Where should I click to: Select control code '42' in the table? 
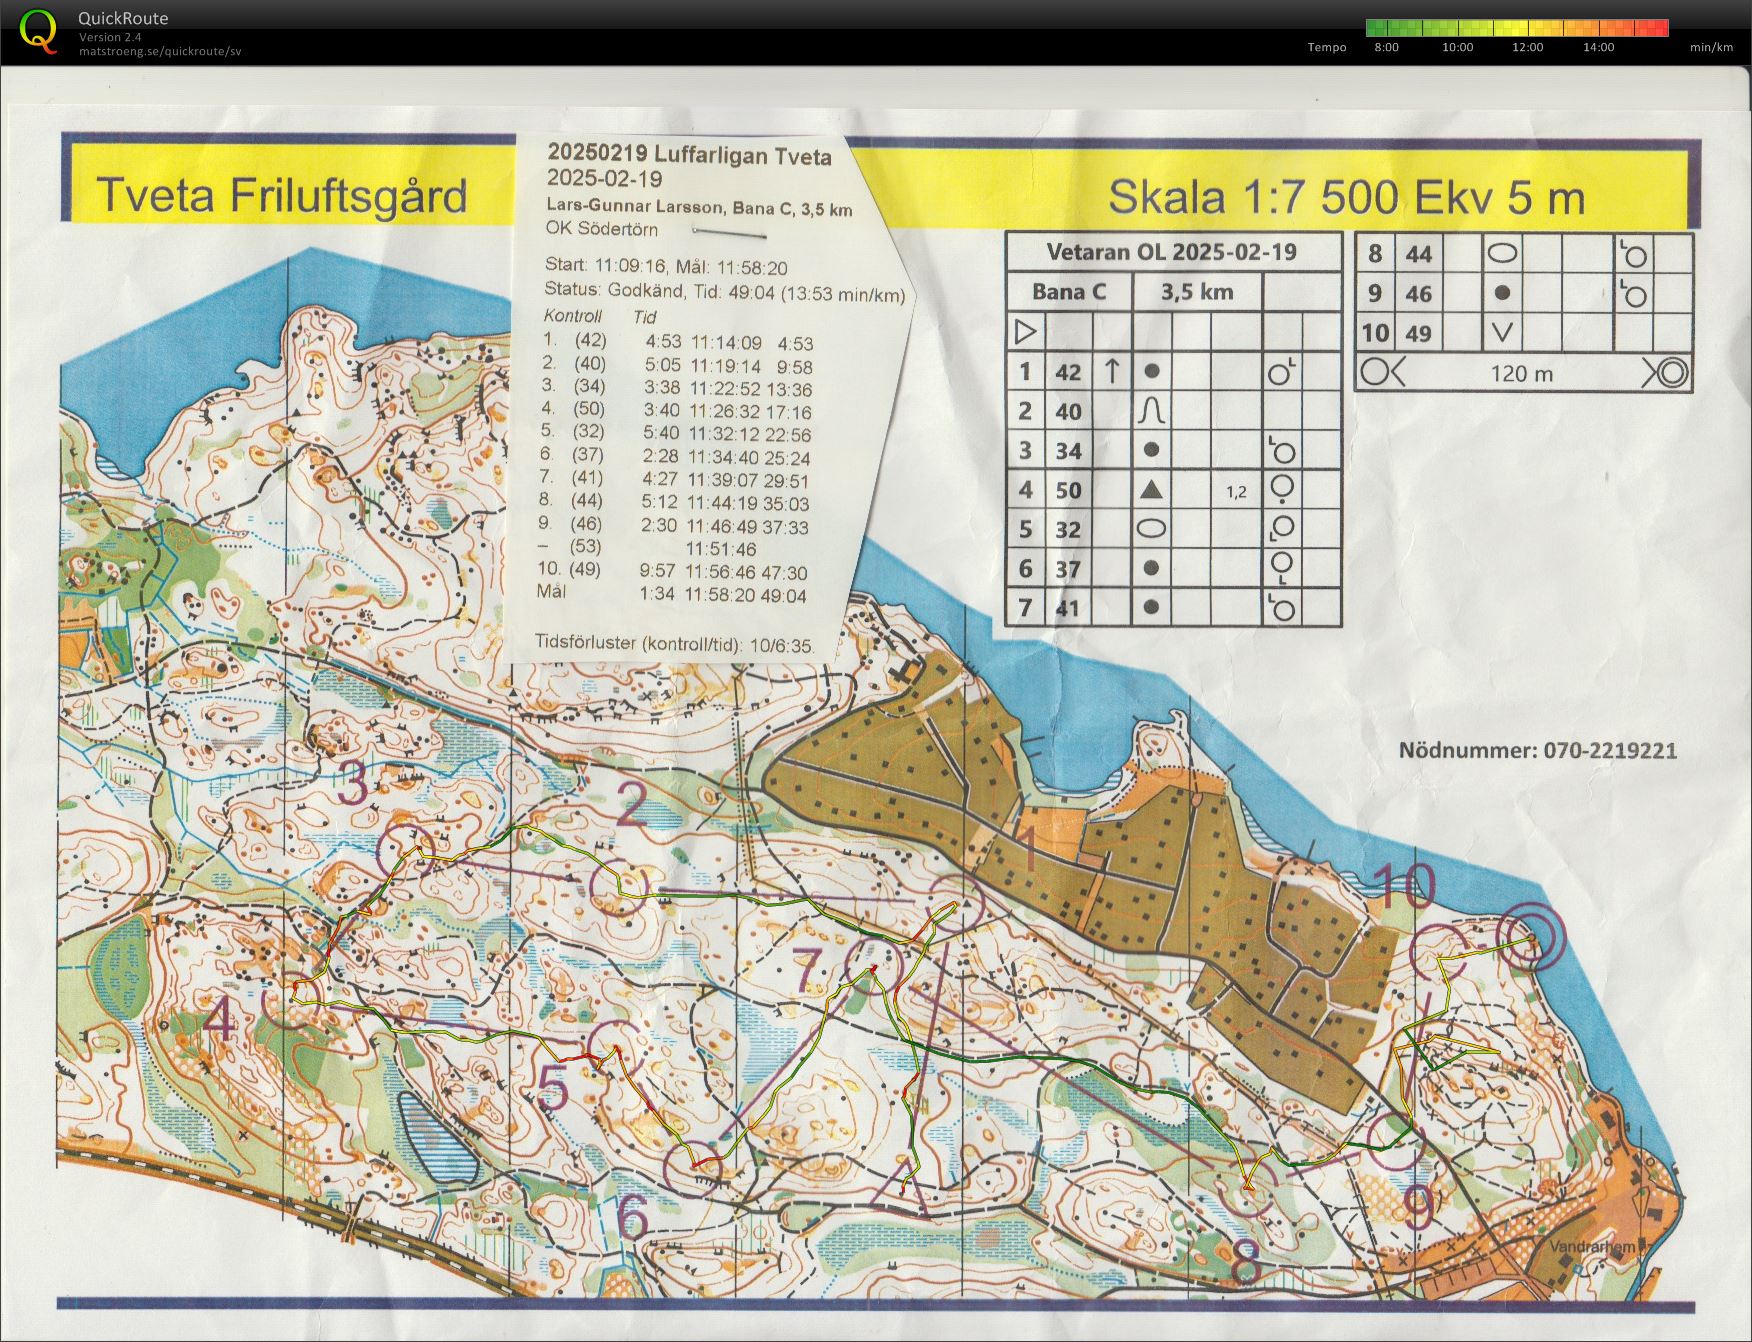pos(1068,372)
